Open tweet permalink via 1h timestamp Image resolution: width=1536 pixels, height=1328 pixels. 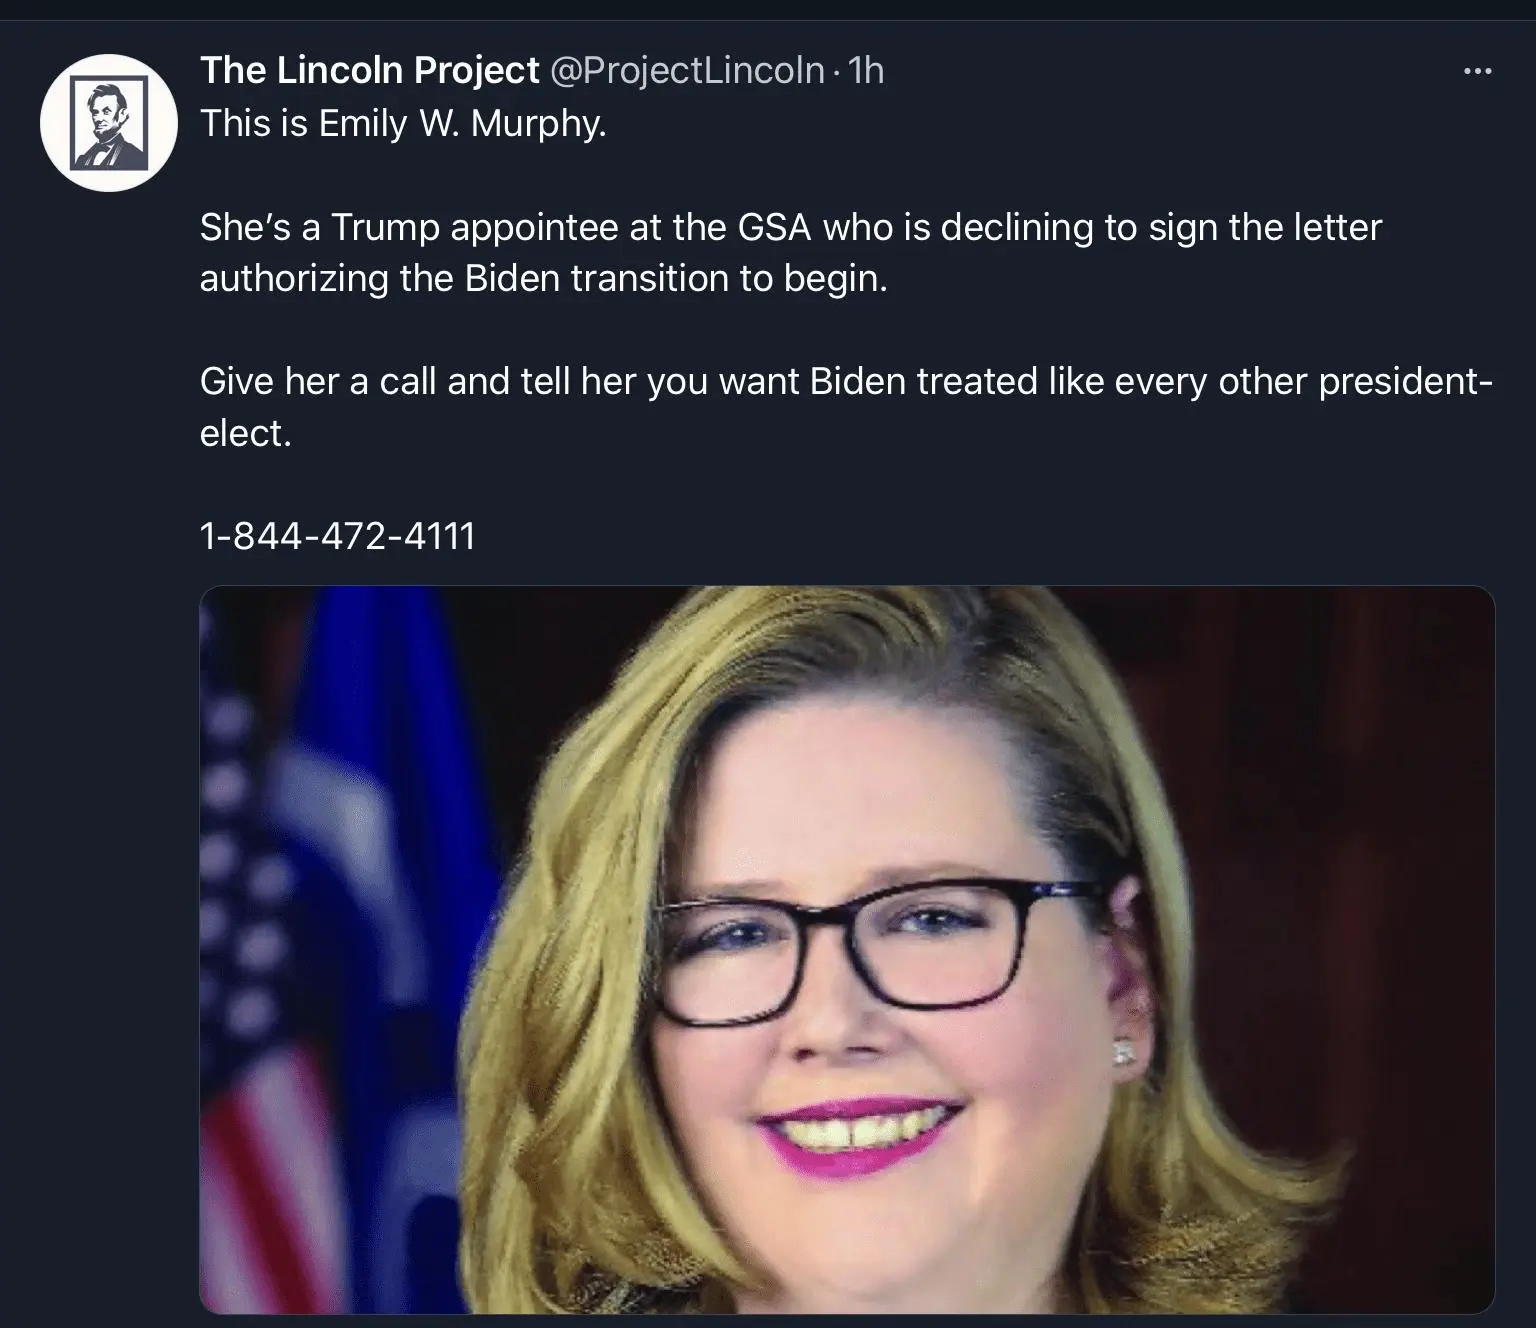tap(866, 70)
